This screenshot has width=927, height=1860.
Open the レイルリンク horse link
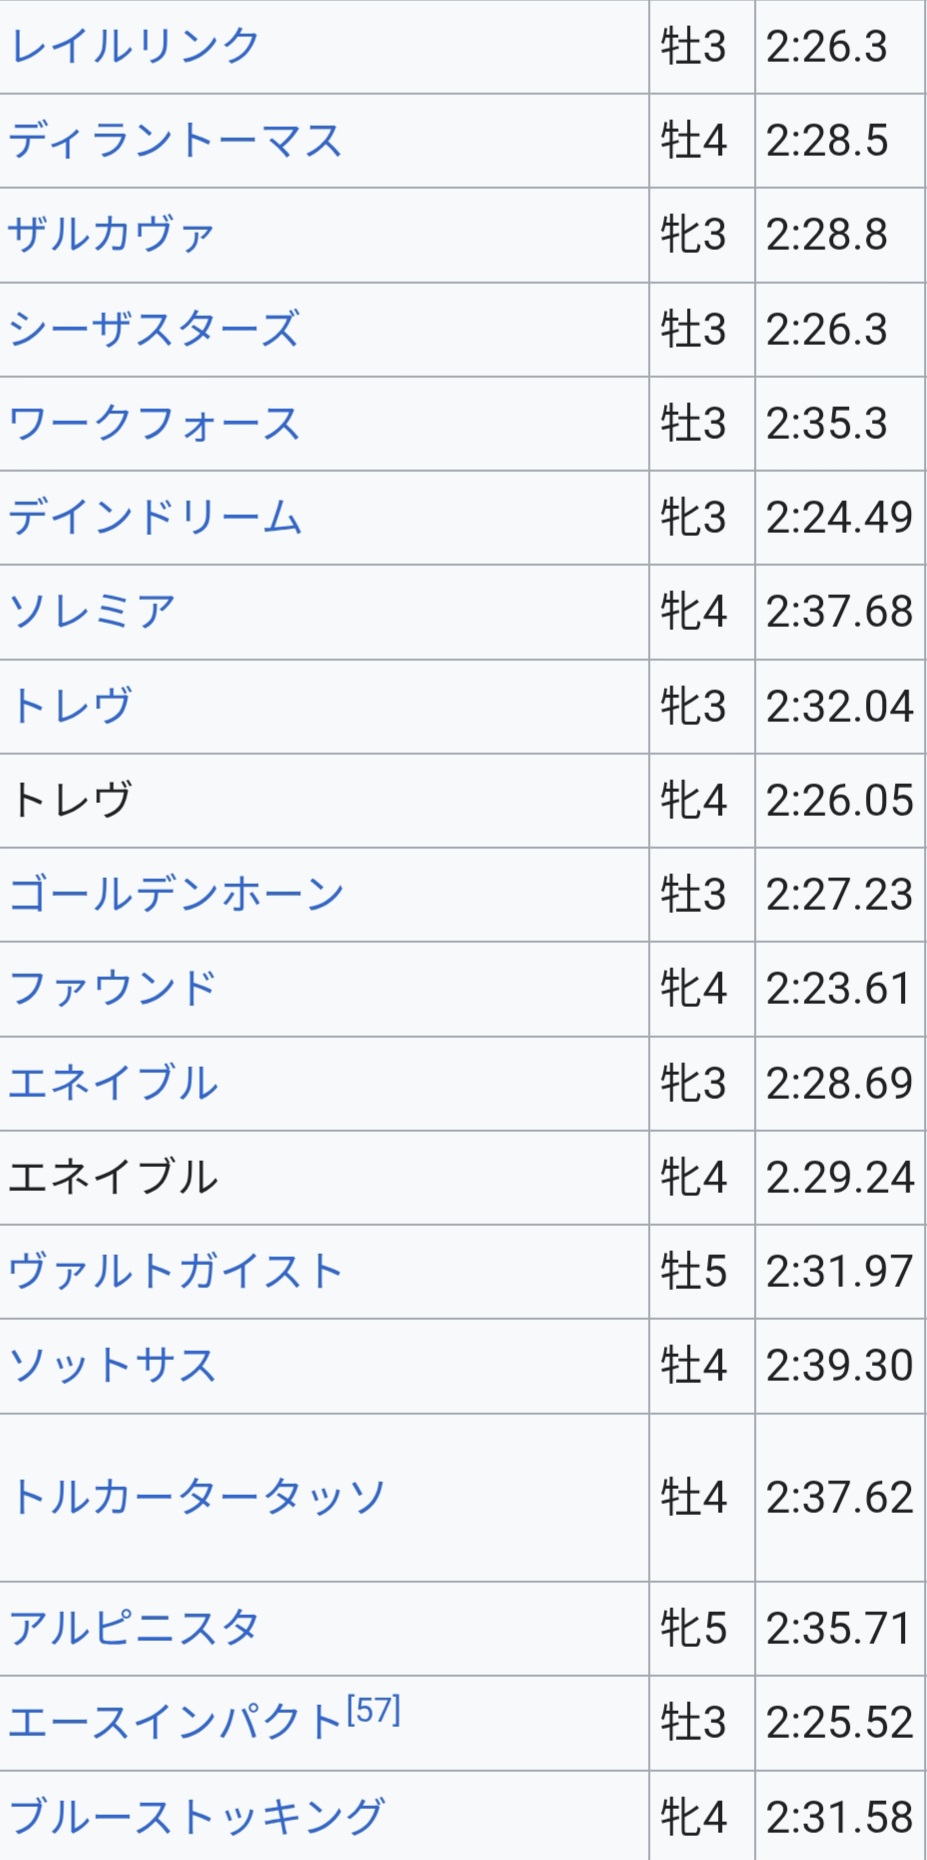click(x=134, y=47)
